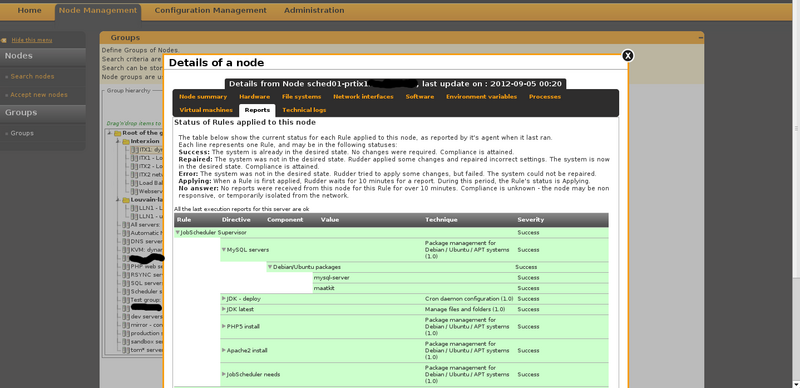Select the dev servers group icon
Screen dimensions: 800x388
point(126,317)
